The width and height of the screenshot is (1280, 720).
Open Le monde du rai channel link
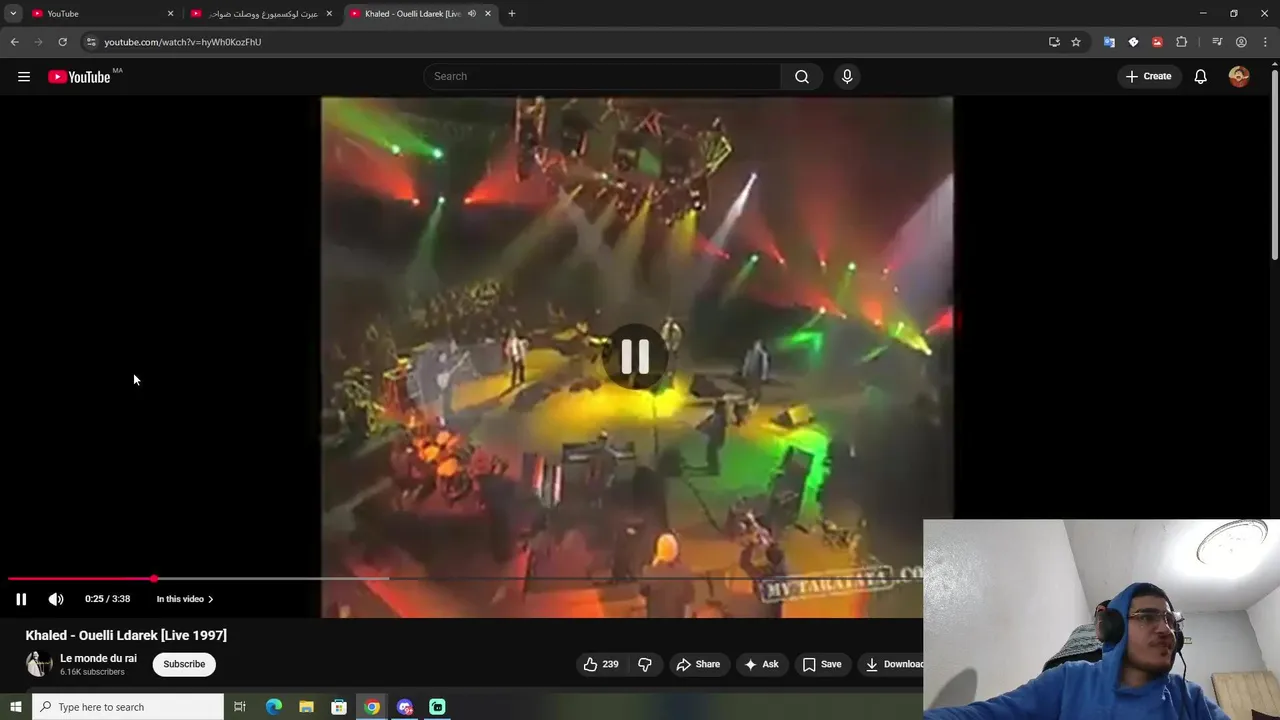(98, 658)
